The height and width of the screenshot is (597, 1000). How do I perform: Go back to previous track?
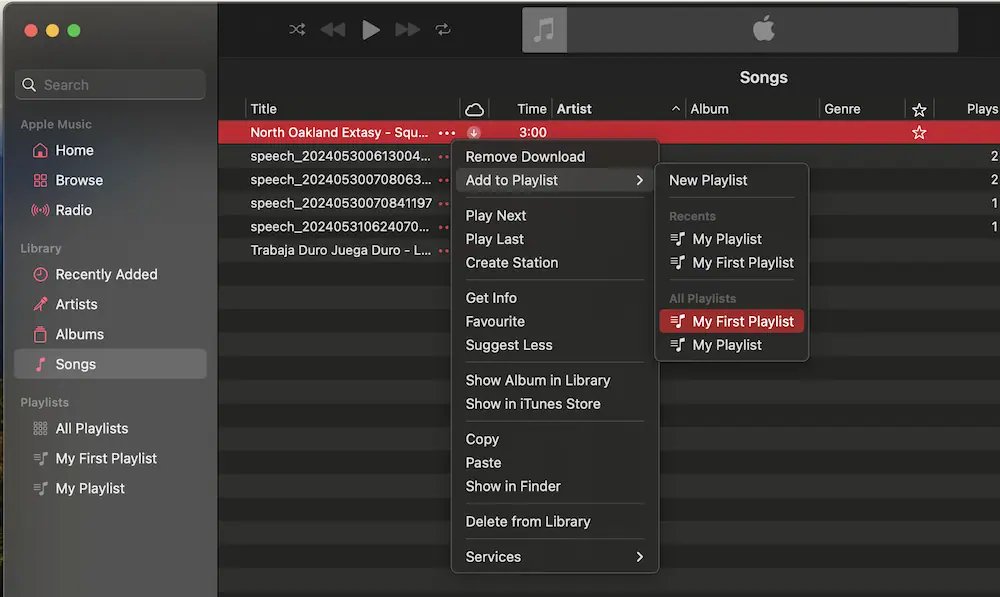[333, 29]
